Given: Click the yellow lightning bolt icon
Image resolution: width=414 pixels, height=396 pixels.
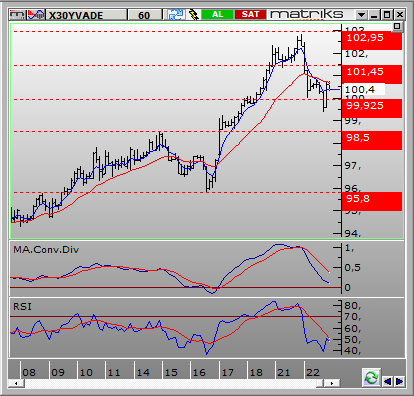Looking at the screenshot, I should (x=194, y=15).
